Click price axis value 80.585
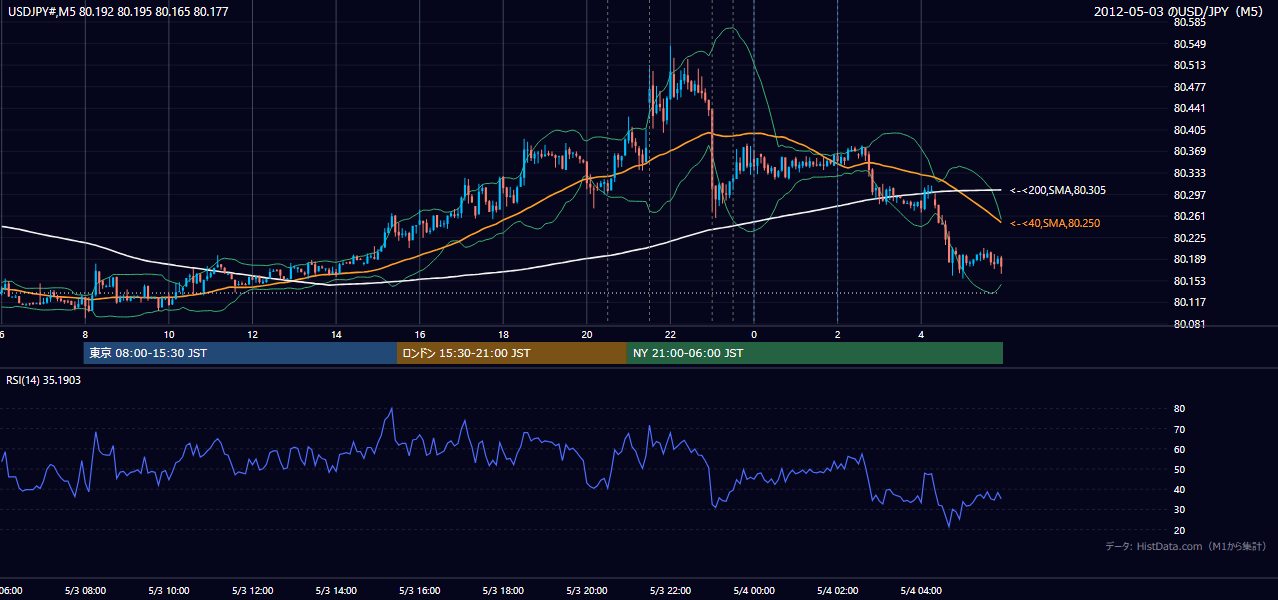The image size is (1278, 600). 1188,22
